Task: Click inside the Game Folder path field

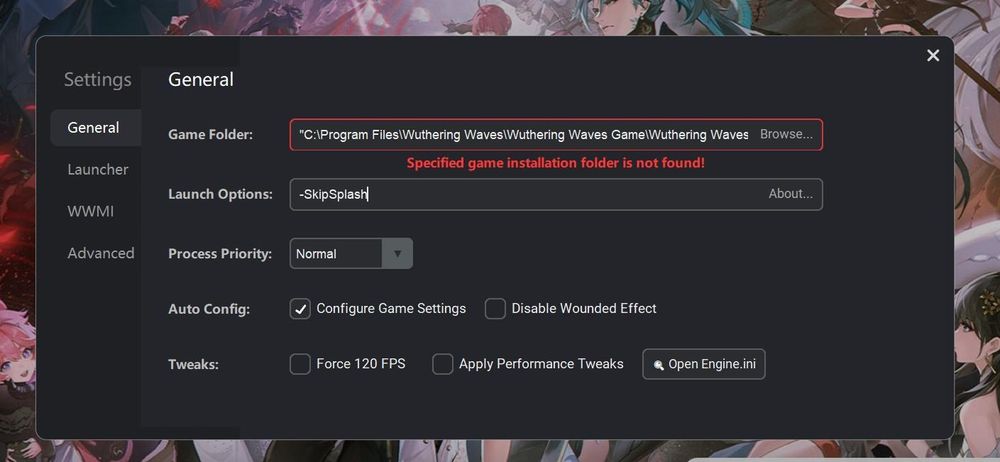Action: (x=523, y=135)
